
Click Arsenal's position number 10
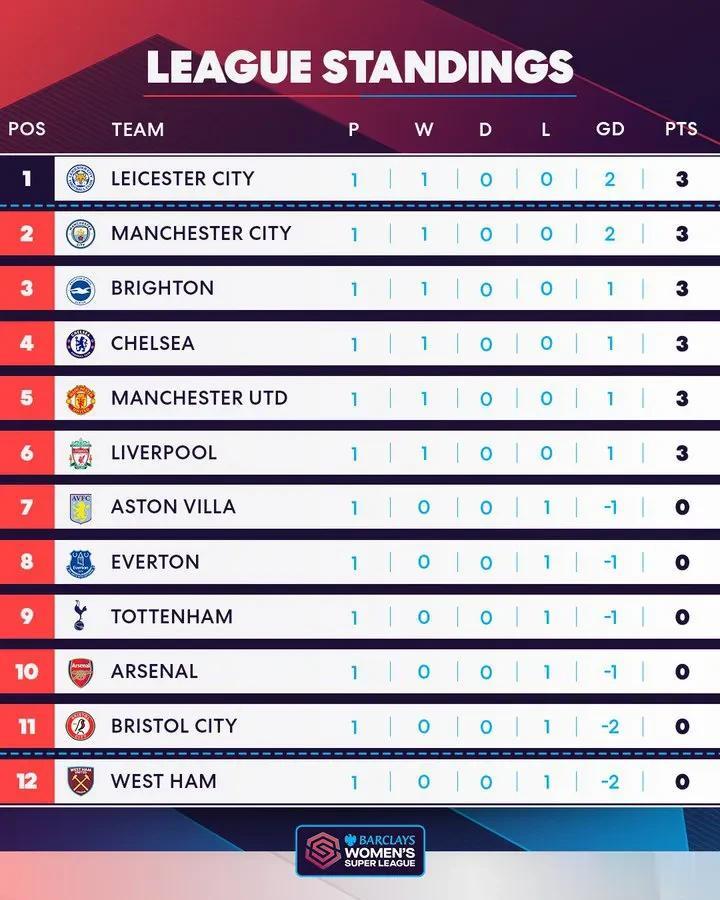coord(26,672)
